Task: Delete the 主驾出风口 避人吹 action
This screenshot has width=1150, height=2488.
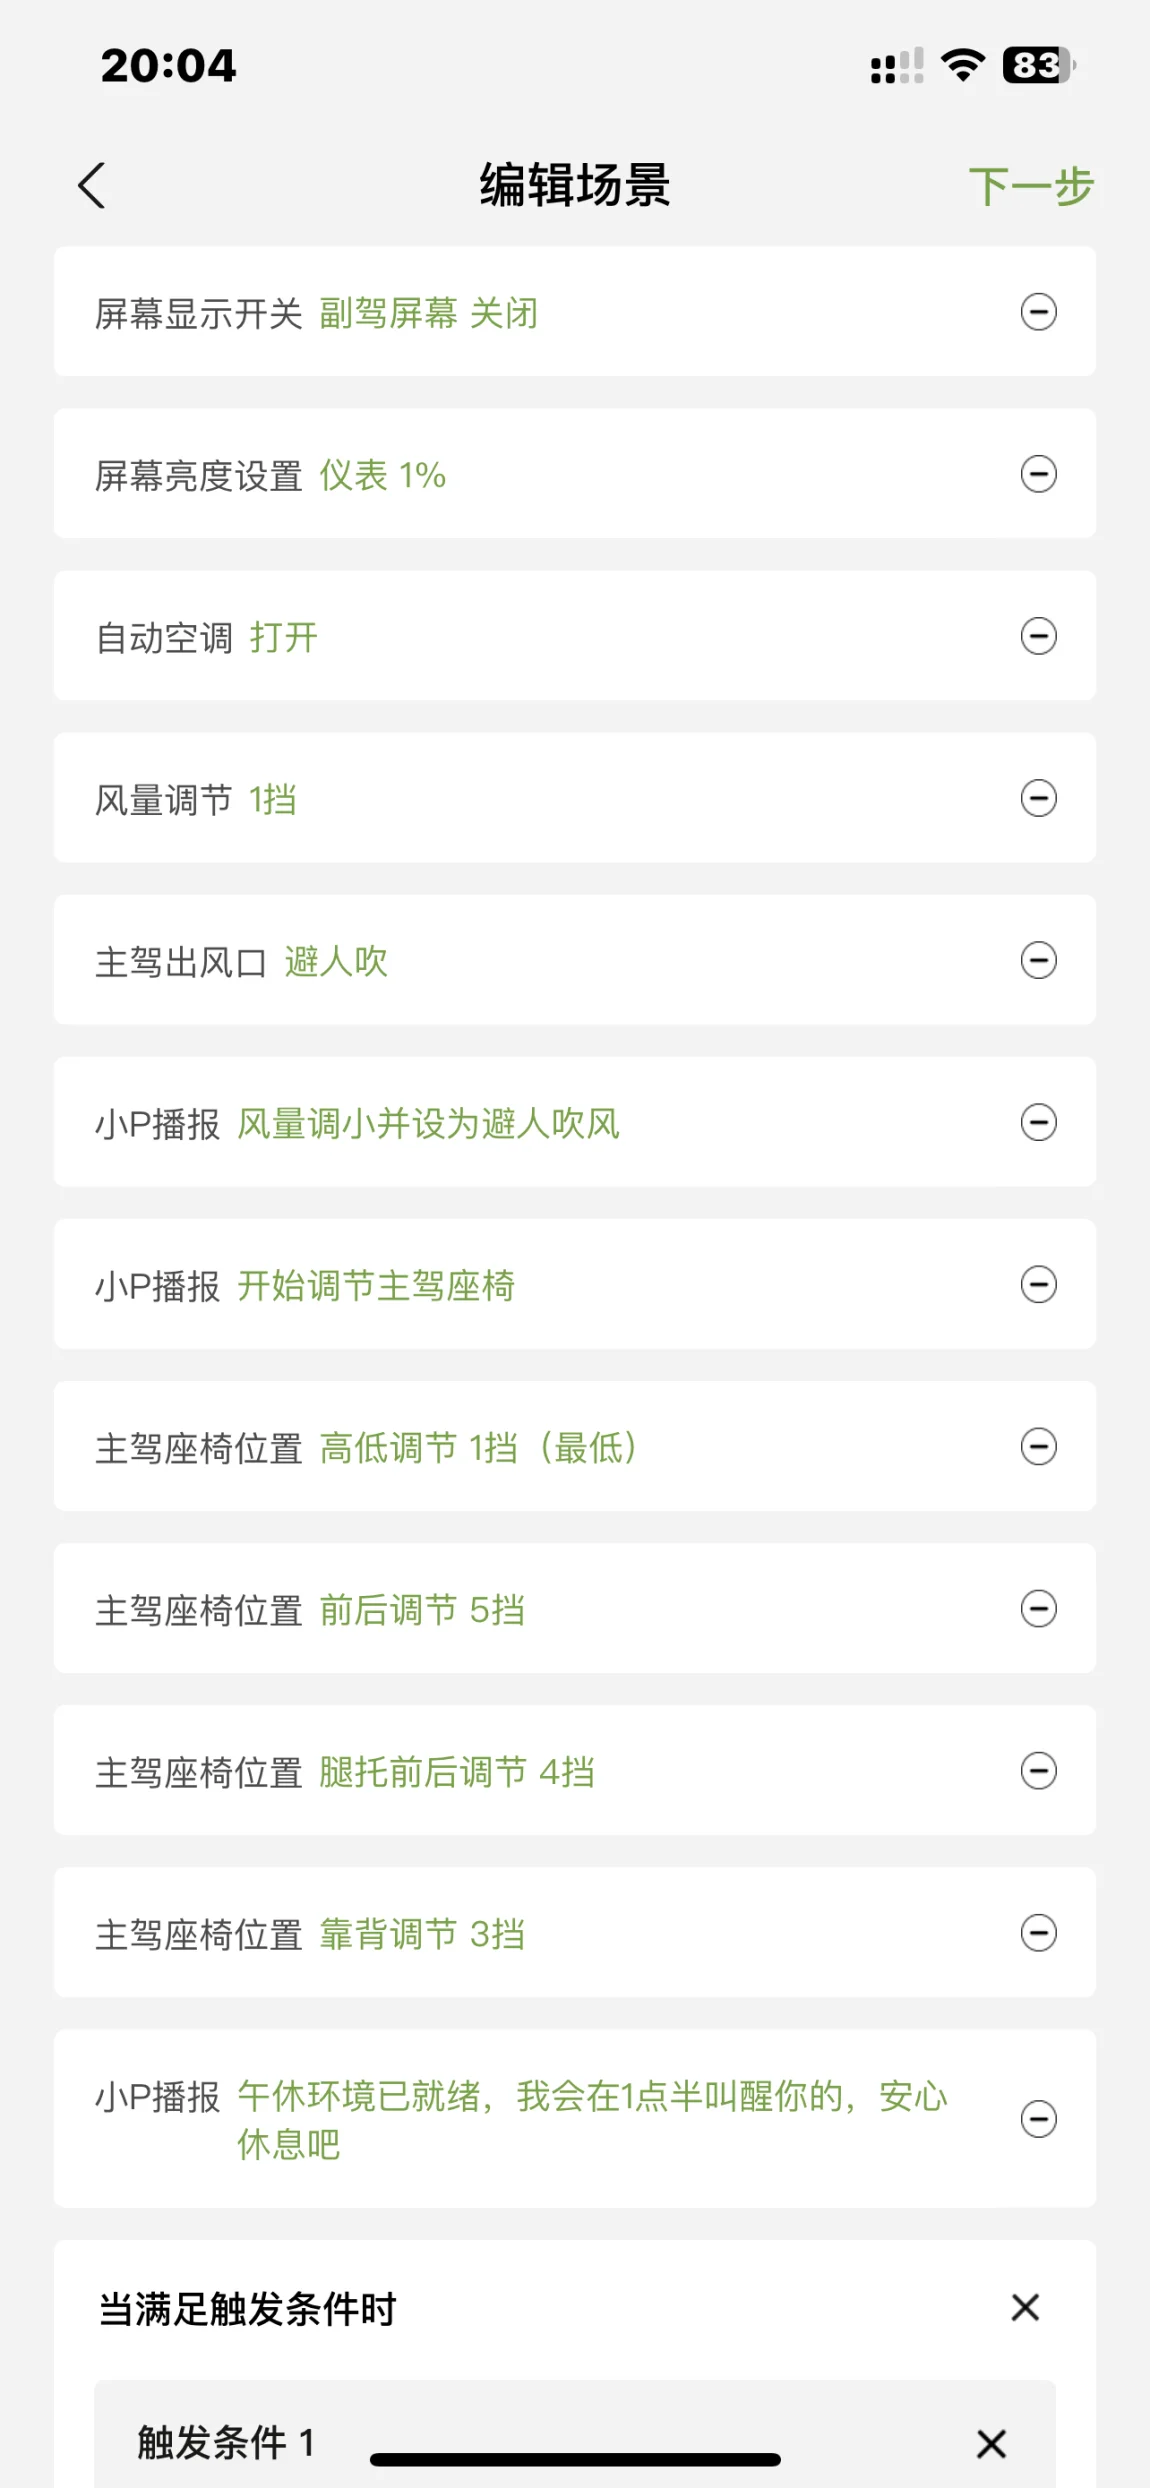Action: (x=1038, y=960)
